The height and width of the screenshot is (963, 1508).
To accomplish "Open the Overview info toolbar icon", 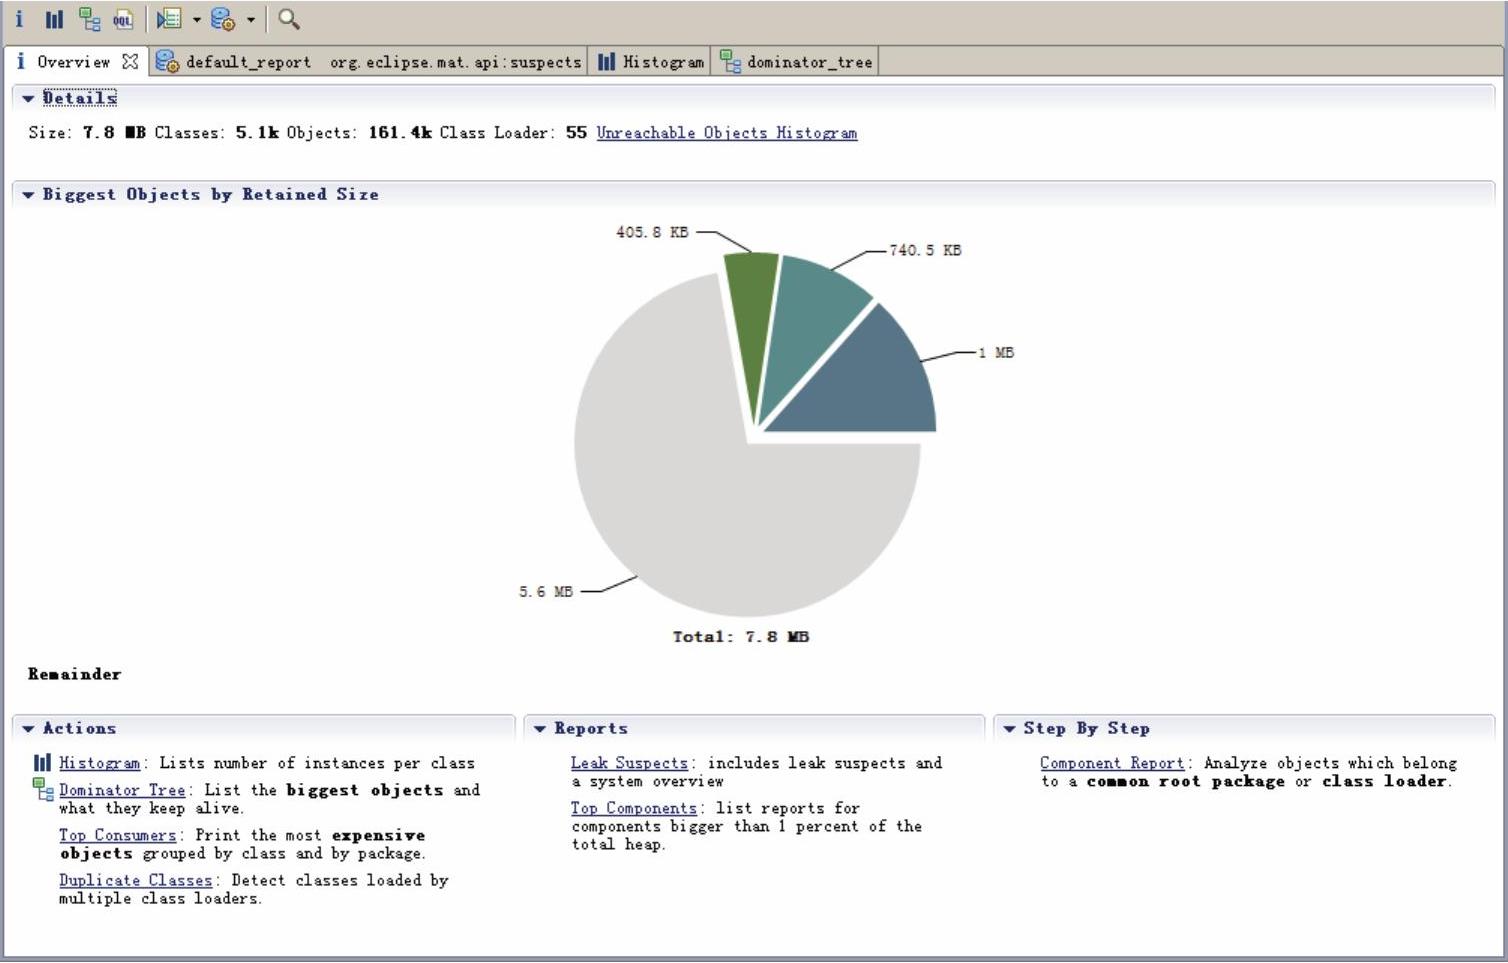I will (x=19, y=18).
